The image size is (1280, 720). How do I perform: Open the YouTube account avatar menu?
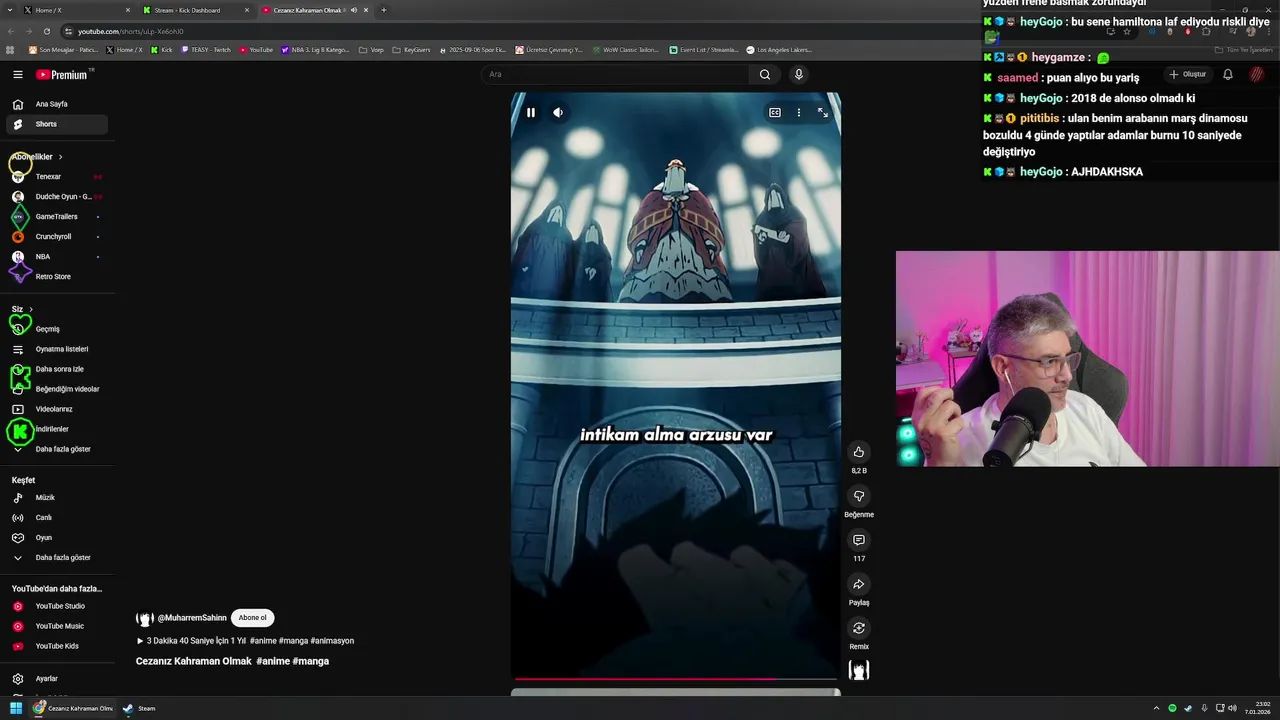tap(1256, 74)
